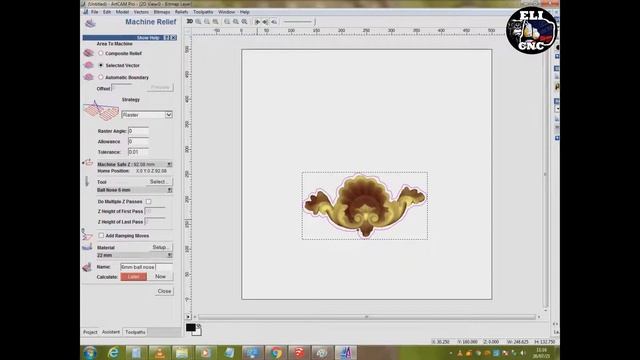Viewport: 640px width, 360px height.
Task: Open the Model menu
Action: [x=122, y=12]
